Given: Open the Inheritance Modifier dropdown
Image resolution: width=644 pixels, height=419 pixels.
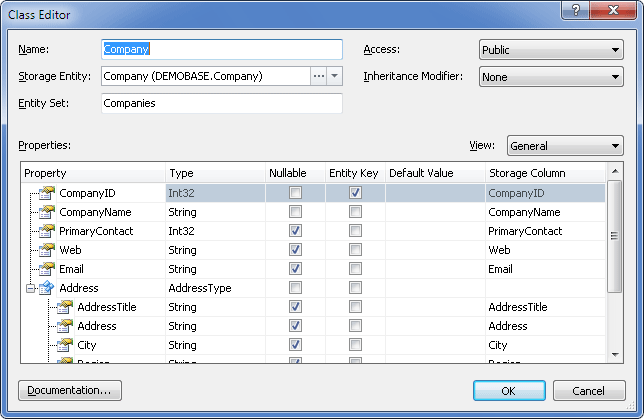Looking at the screenshot, I should (551, 77).
